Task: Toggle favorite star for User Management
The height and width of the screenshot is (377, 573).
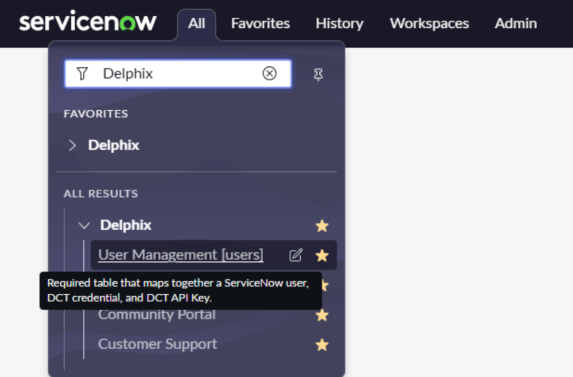Action: click(x=322, y=255)
